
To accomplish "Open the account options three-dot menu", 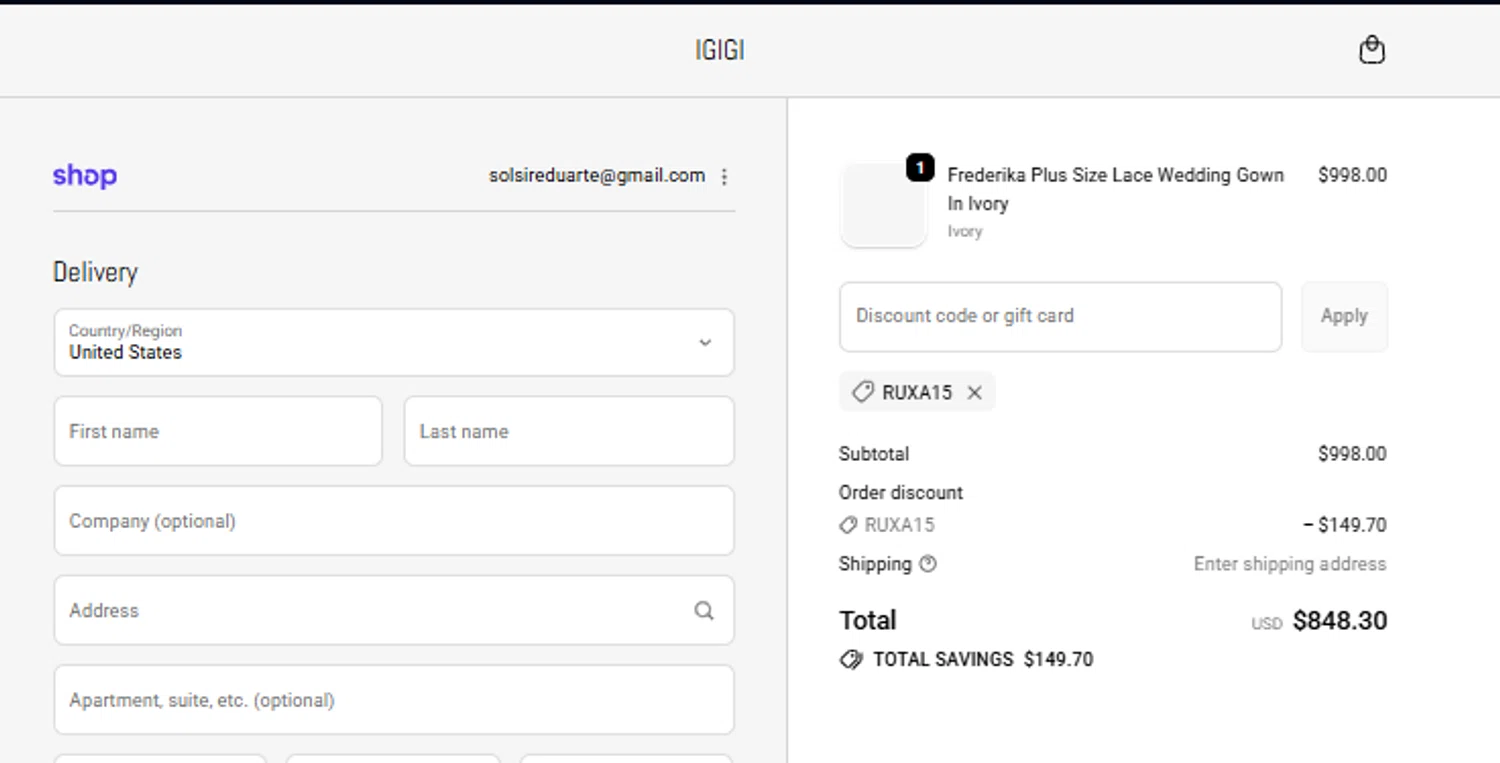I will pos(725,177).
